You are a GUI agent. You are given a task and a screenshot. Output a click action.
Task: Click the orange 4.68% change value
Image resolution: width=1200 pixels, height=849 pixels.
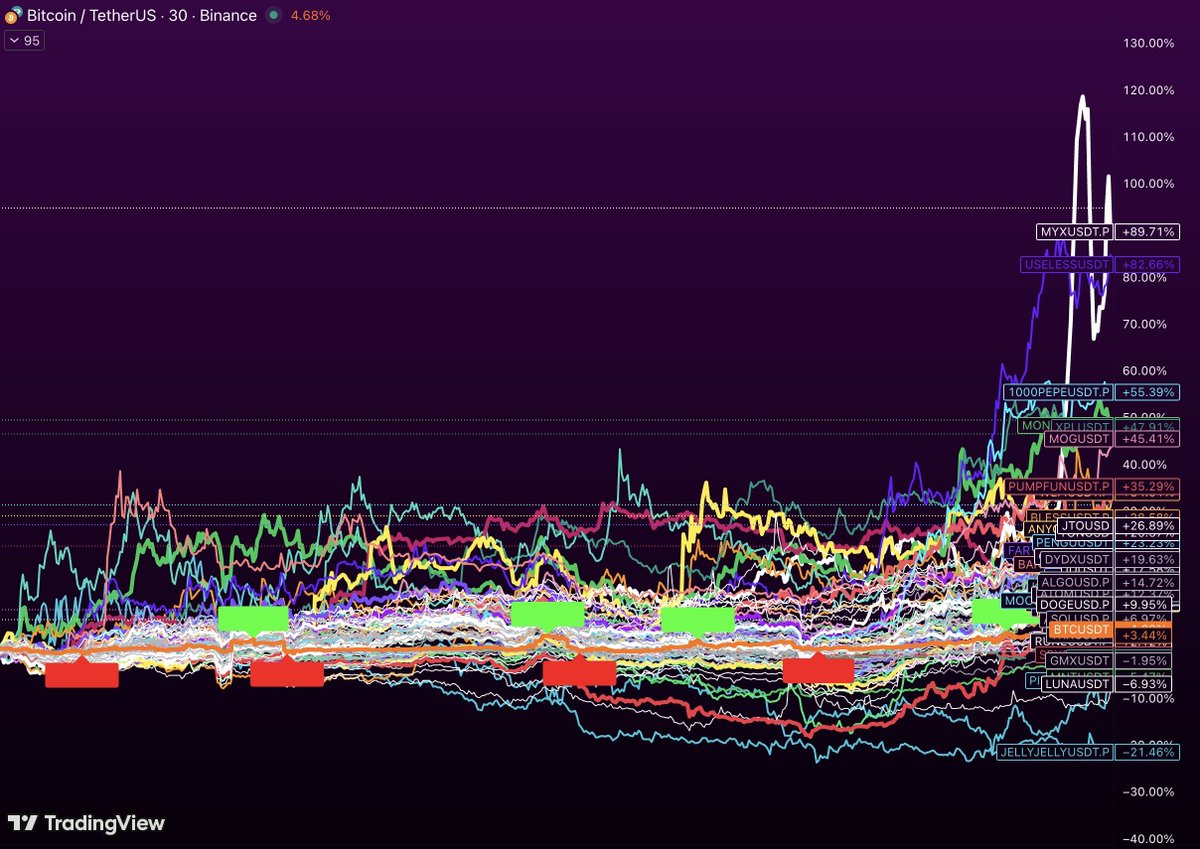point(310,16)
